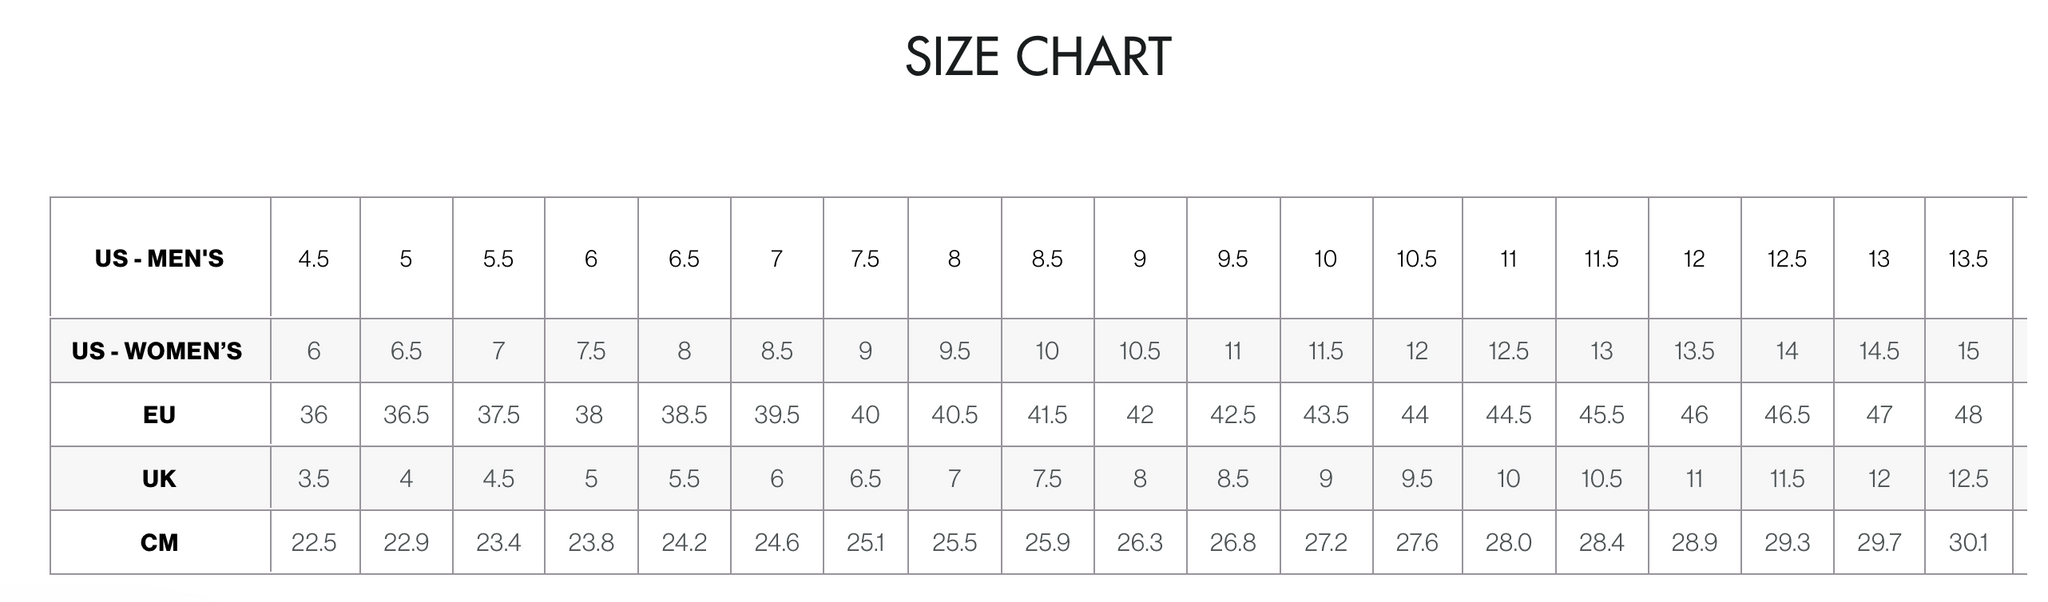This screenshot has height=602, width=2048.
Task: Pick the 30.1 centimeter cell
Action: point(1968,543)
